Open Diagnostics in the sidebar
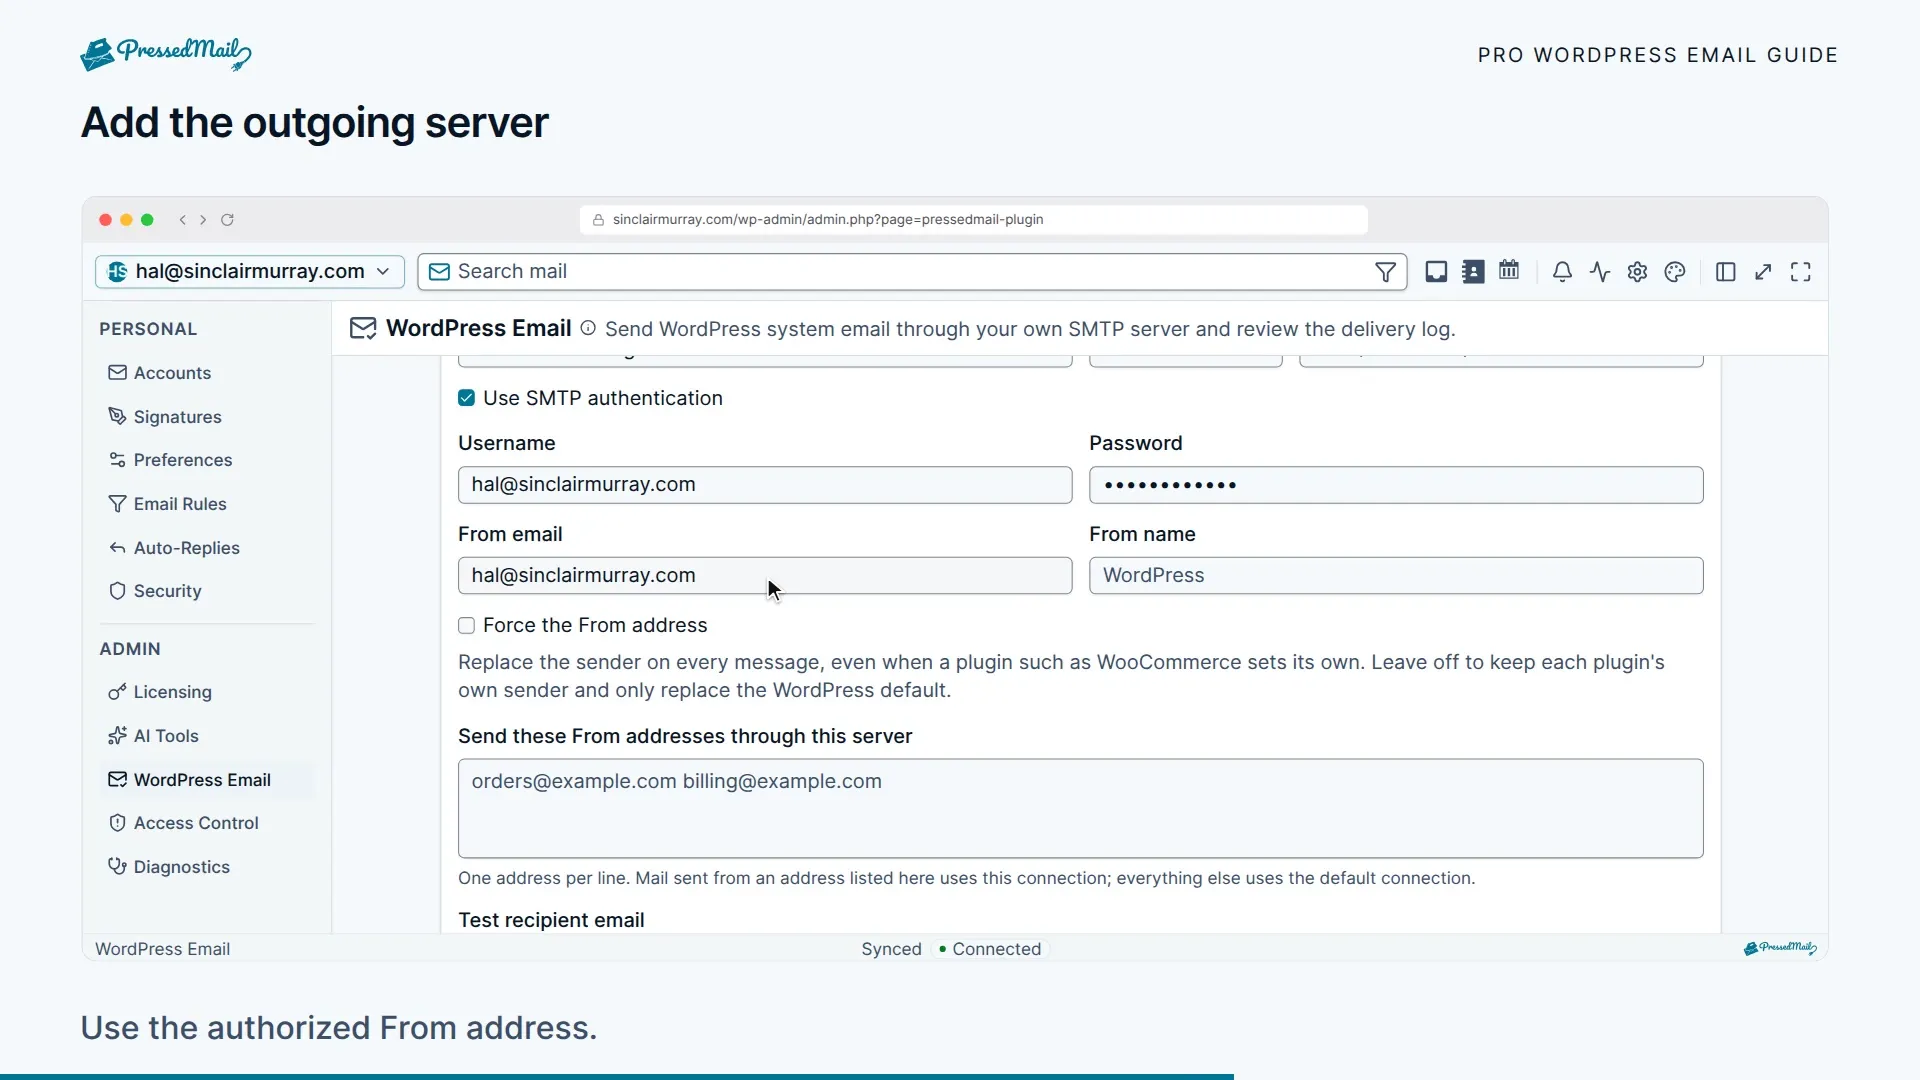Screen dimensions: 1920x1080 (207, 867)
